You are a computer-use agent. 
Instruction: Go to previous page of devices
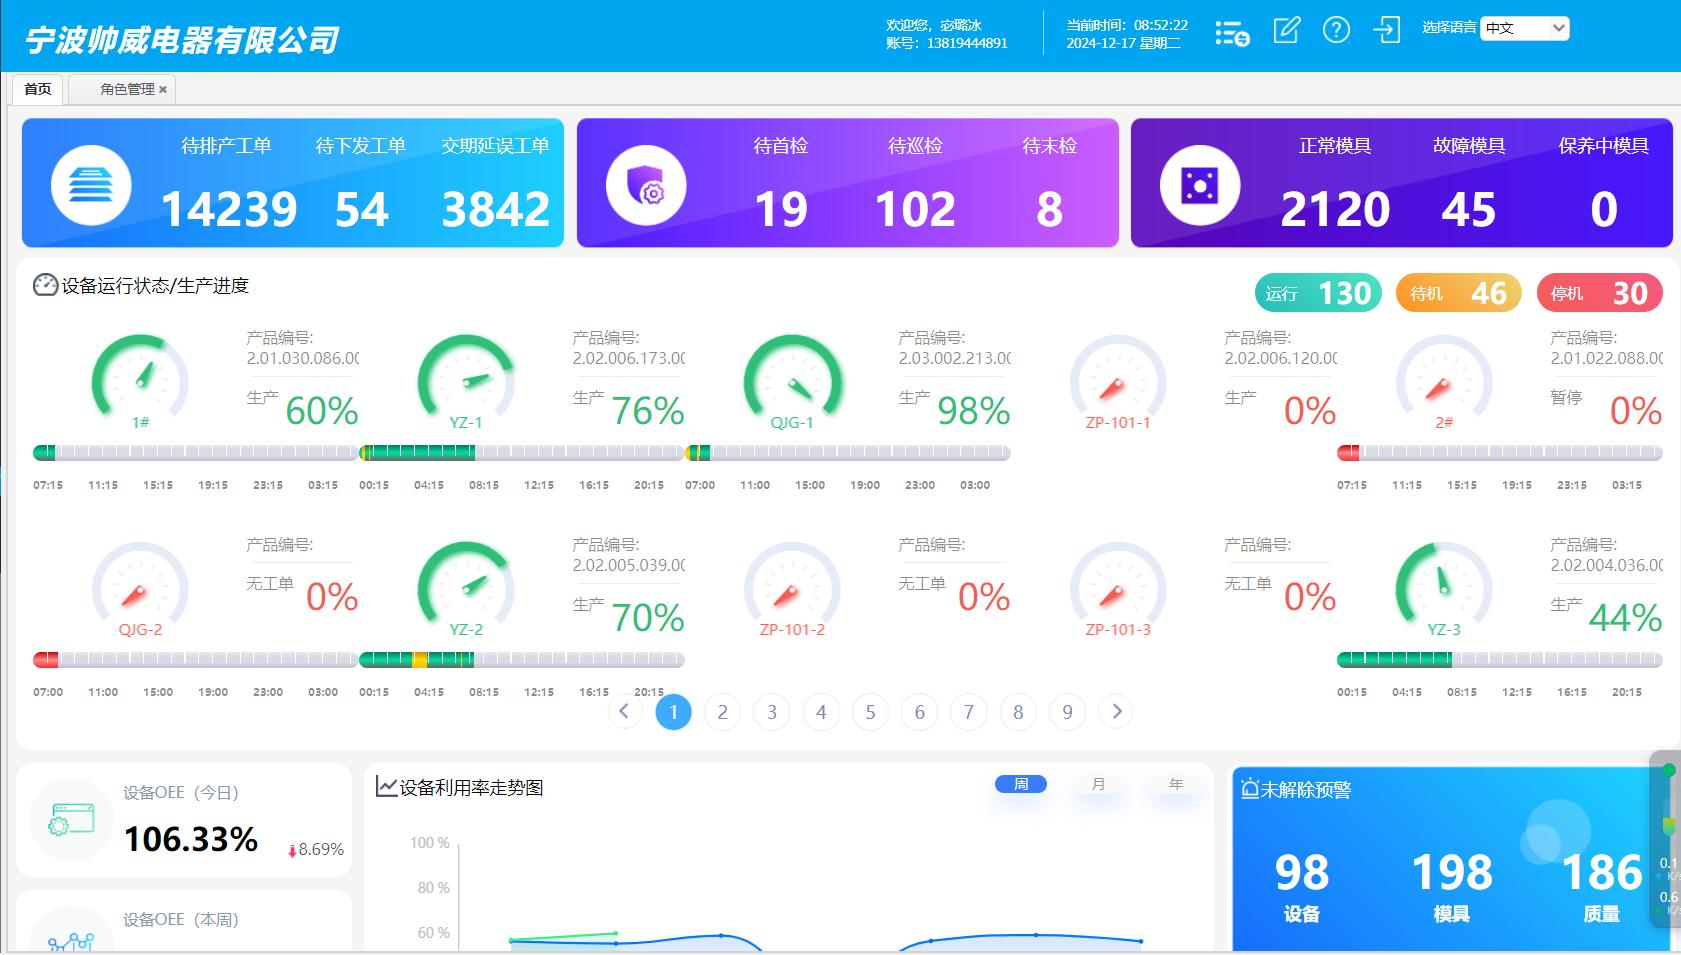click(x=624, y=711)
